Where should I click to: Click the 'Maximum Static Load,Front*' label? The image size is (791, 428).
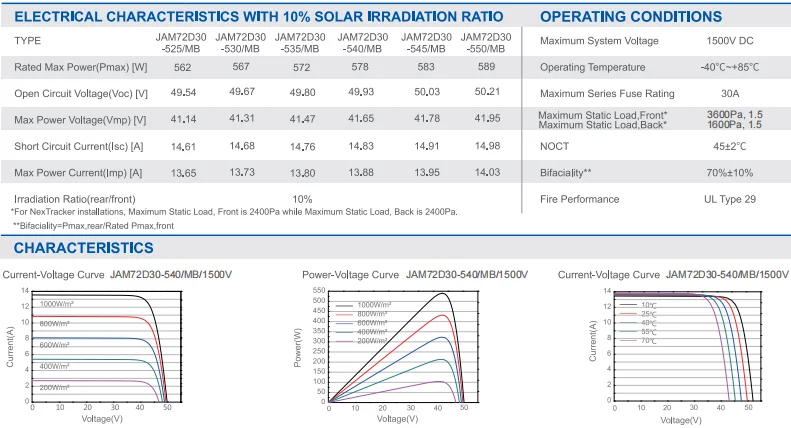(603, 115)
